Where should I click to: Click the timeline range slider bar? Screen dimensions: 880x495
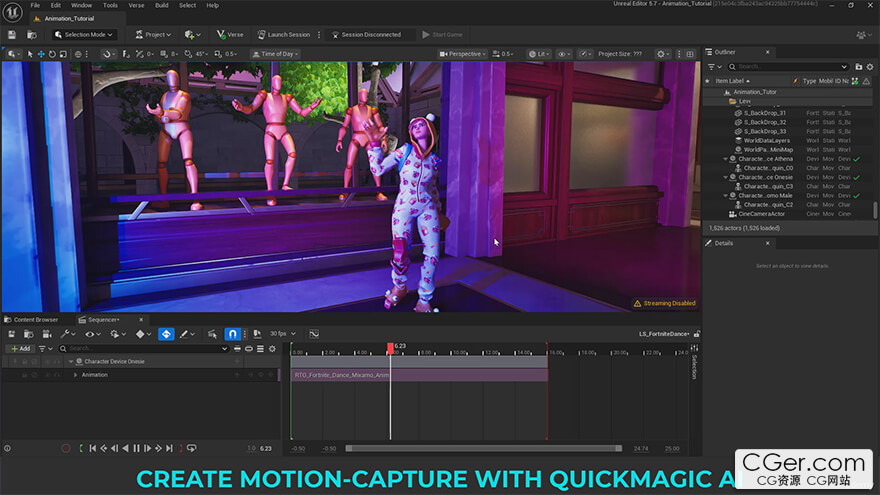click(485, 448)
